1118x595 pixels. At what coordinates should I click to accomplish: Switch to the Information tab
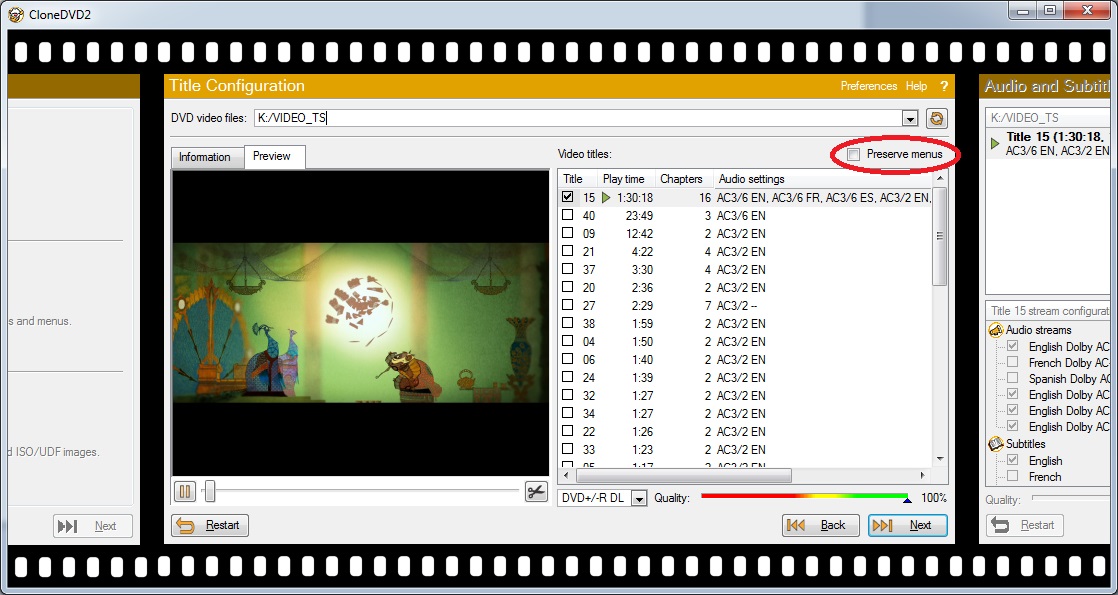[205, 157]
